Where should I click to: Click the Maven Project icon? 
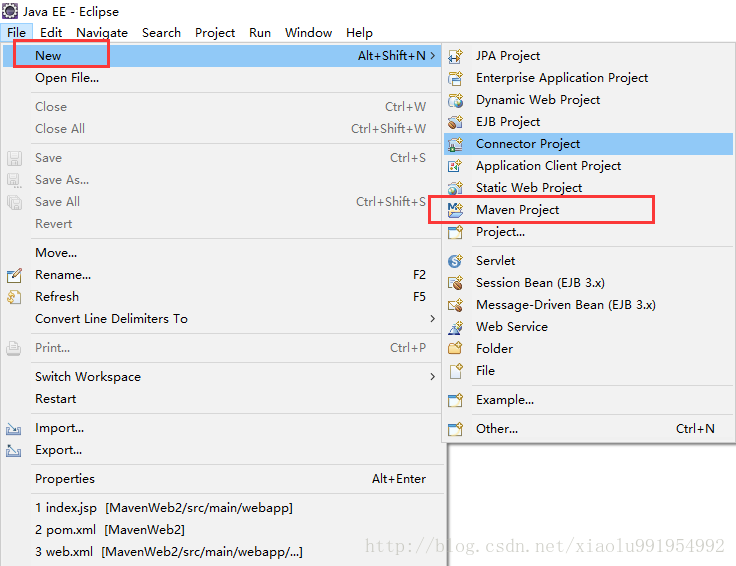(455, 210)
